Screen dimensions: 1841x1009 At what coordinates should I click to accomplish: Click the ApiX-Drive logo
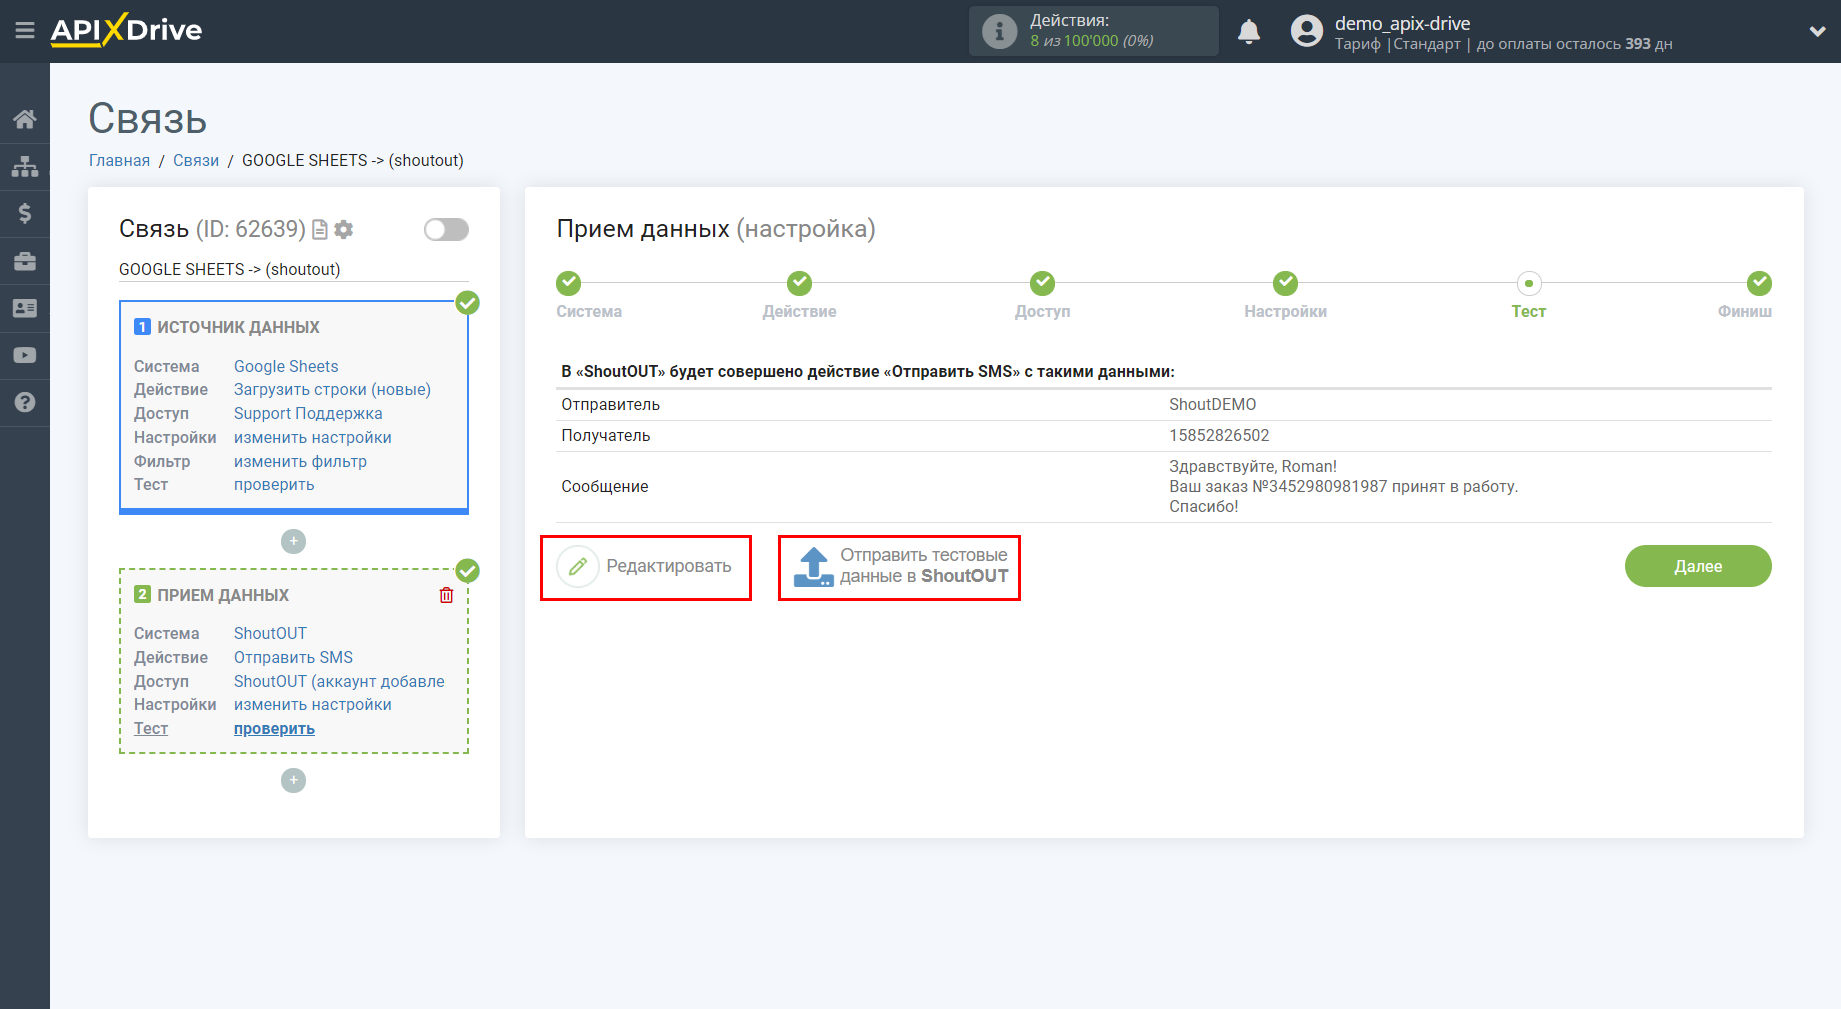(126, 30)
